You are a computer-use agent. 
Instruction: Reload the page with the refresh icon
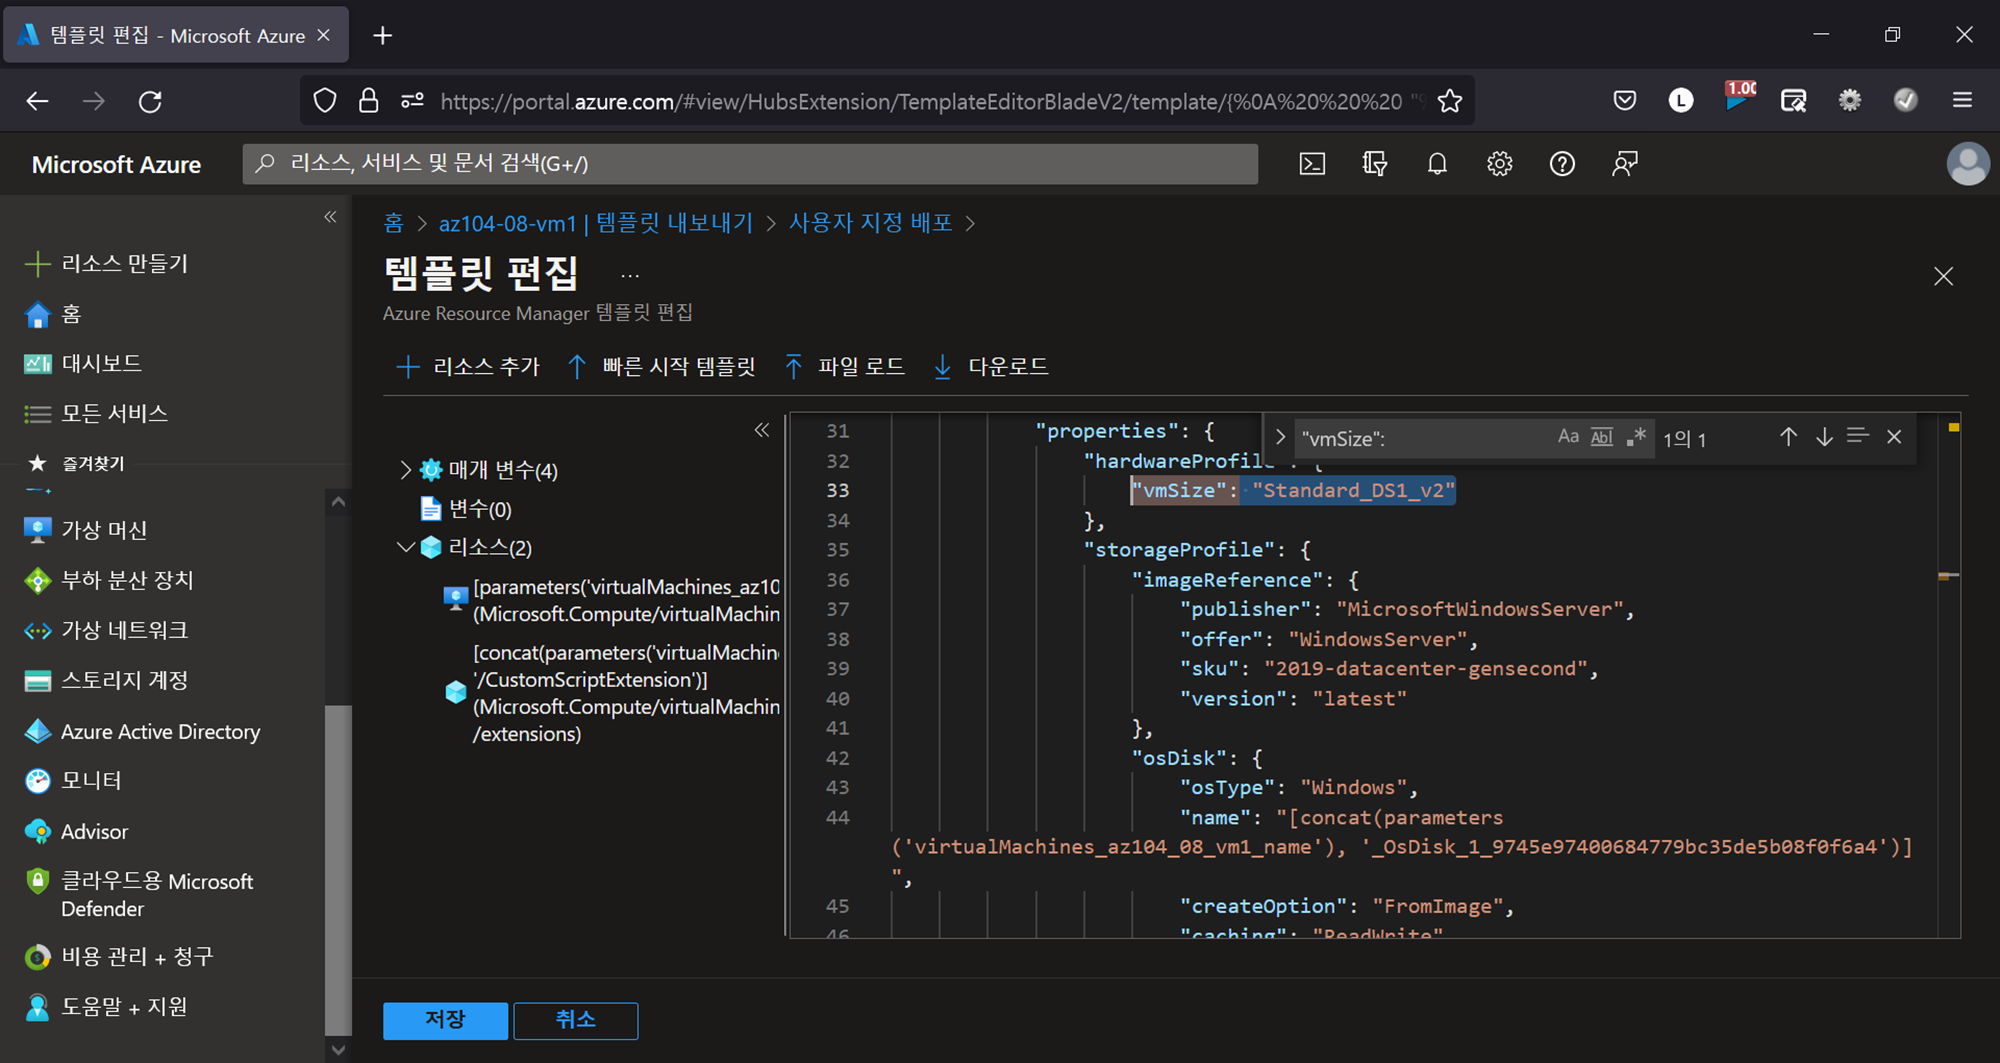pyautogui.click(x=150, y=101)
